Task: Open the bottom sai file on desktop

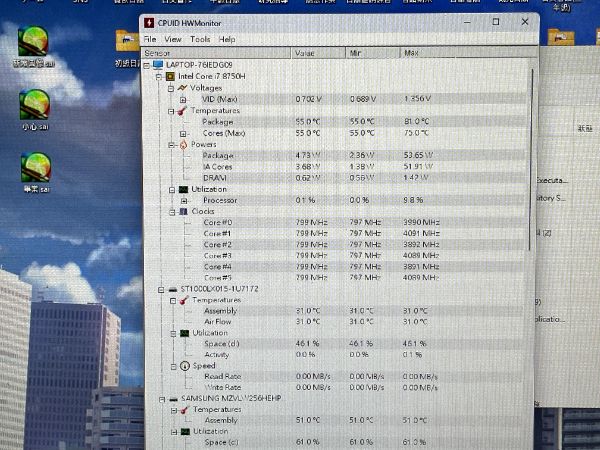Action: [36, 172]
